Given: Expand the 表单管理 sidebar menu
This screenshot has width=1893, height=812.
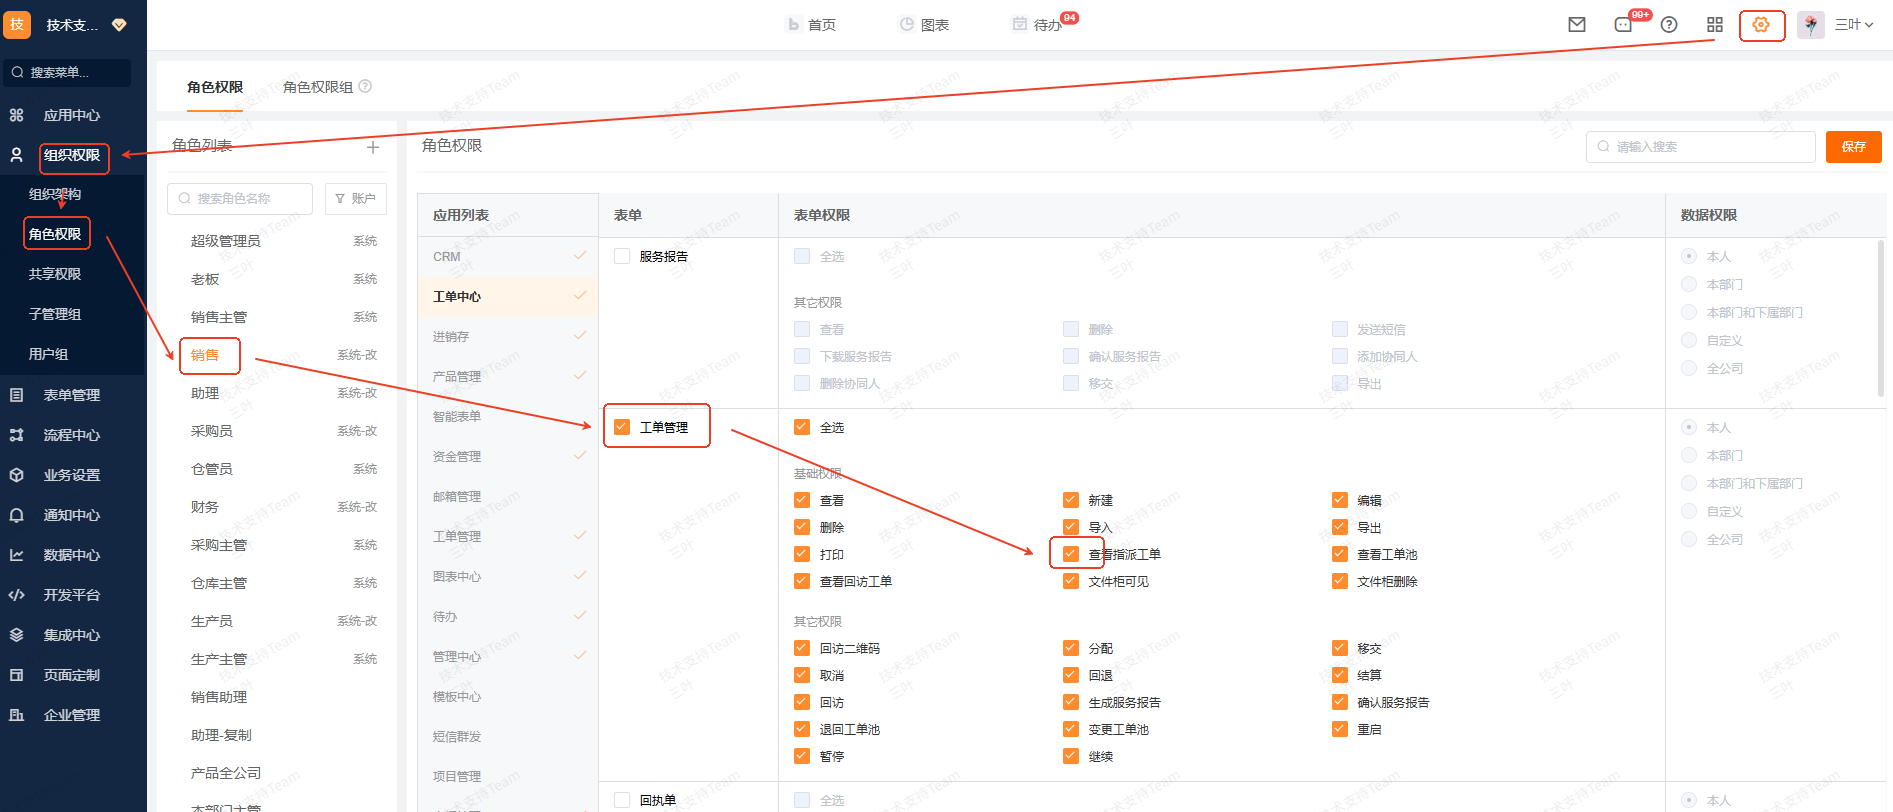Looking at the screenshot, I should pyautogui.click(x=72, y=395).
